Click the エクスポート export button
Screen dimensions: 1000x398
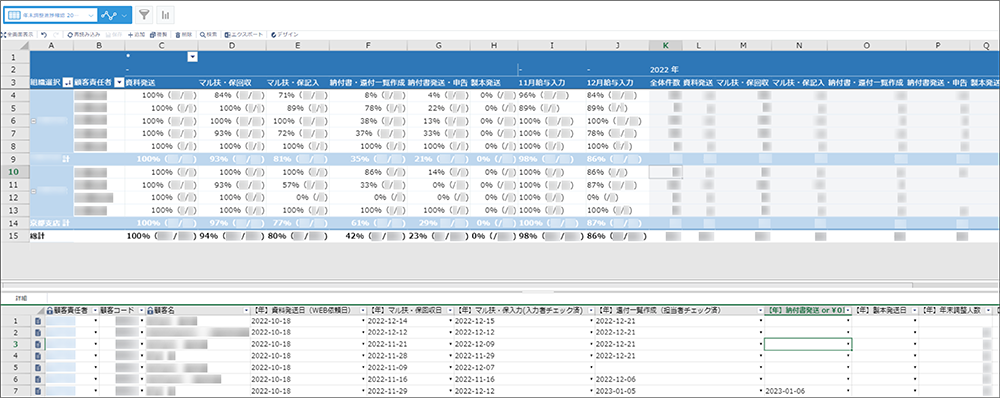[x=243, y=34]
